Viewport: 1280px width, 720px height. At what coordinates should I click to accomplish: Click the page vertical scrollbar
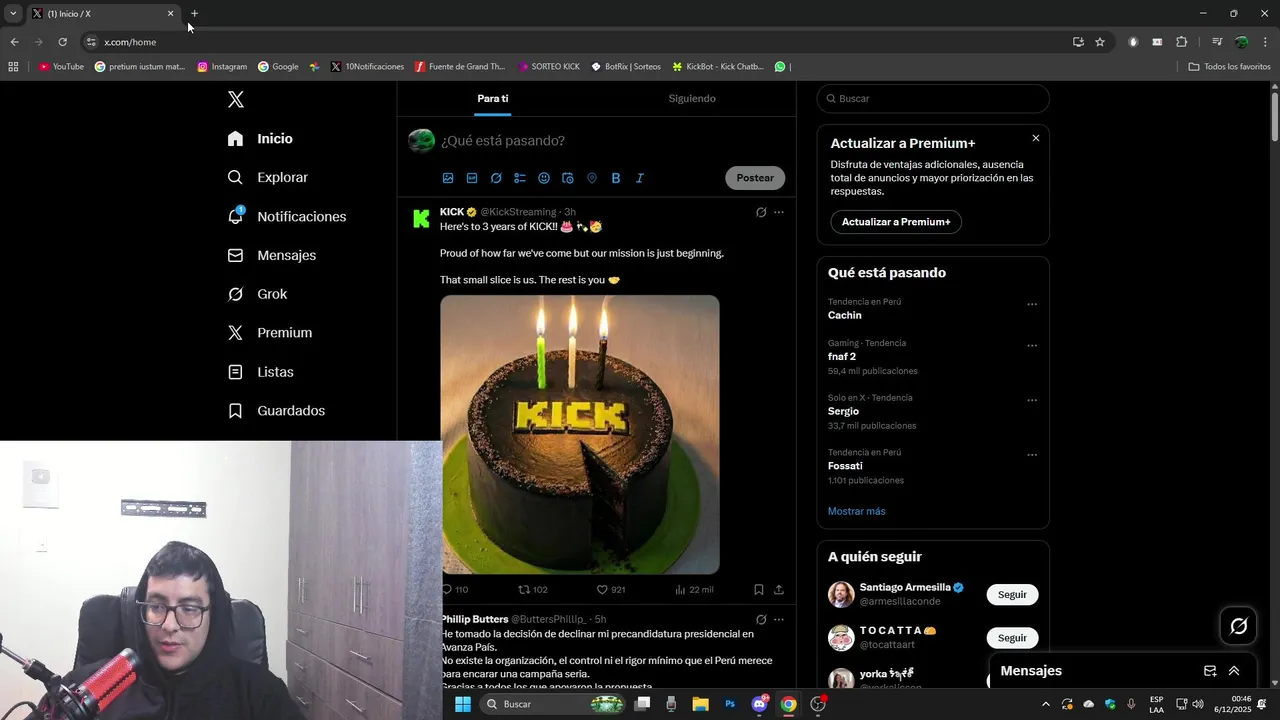point(1274,115)
